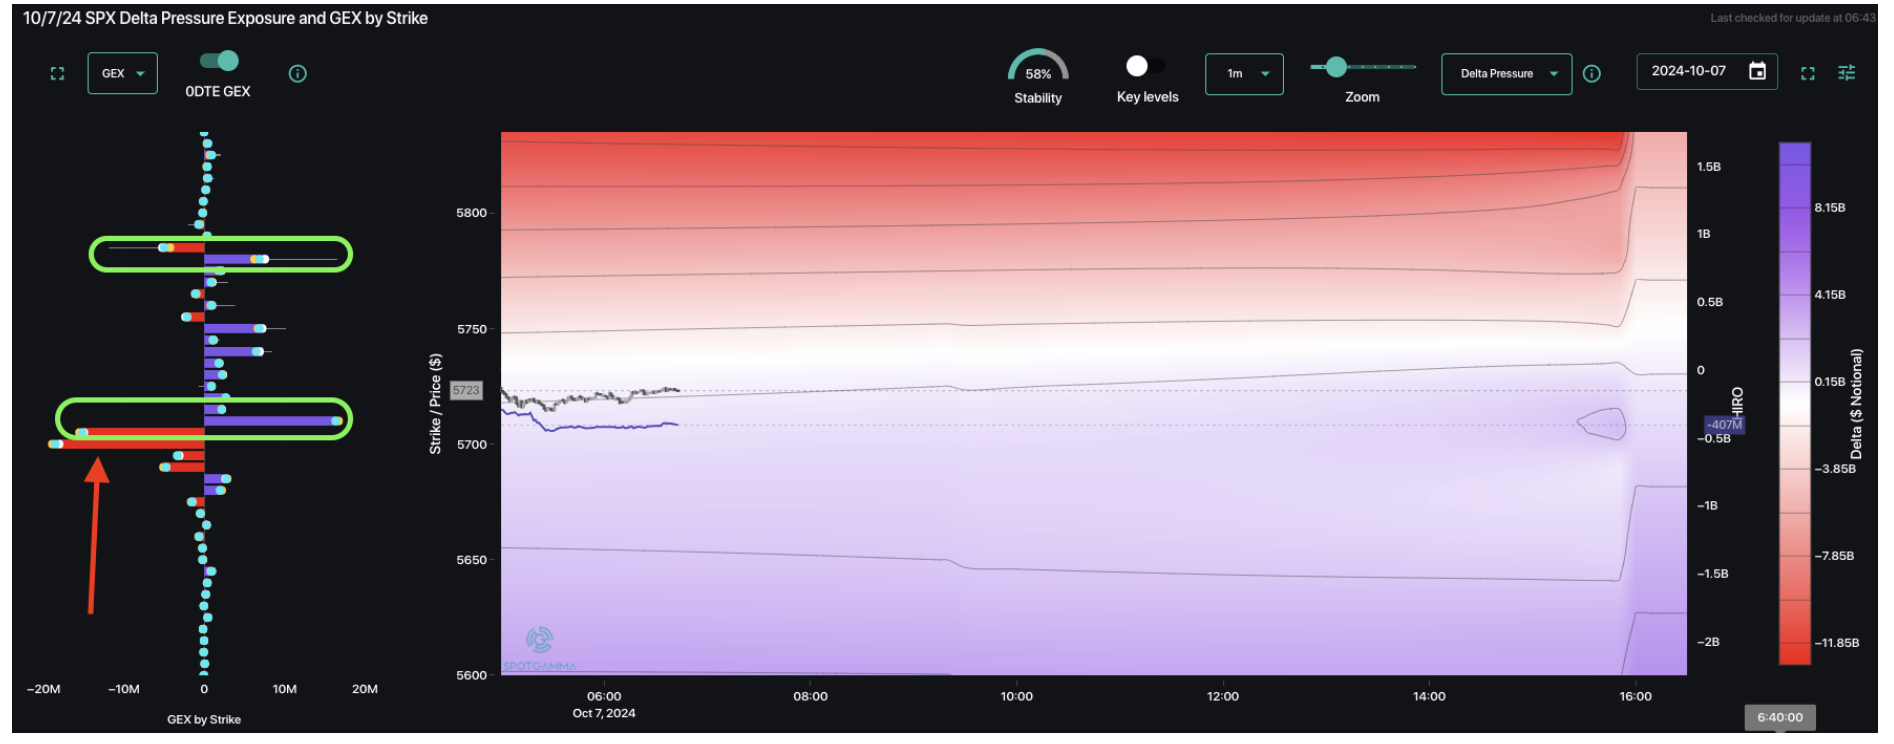The width and height of the screenshot is (1894, 744).
Task: Click the 1.5B HIRO axis label
Action: pyautogui.click(x=1709, y=167)
